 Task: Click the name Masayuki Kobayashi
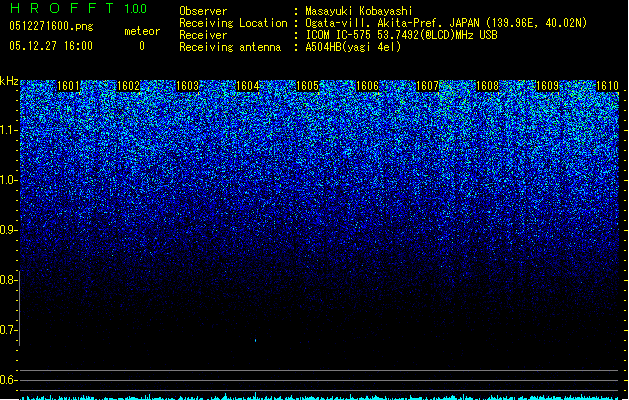click(x=359, y=11)
